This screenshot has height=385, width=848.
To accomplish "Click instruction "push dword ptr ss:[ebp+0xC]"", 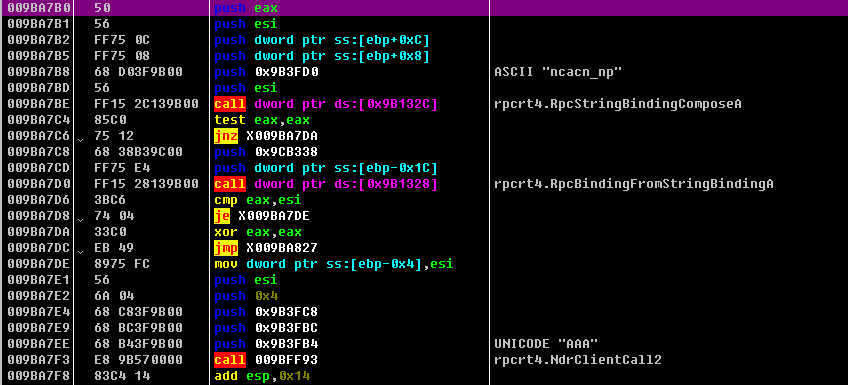I will 322,40.
